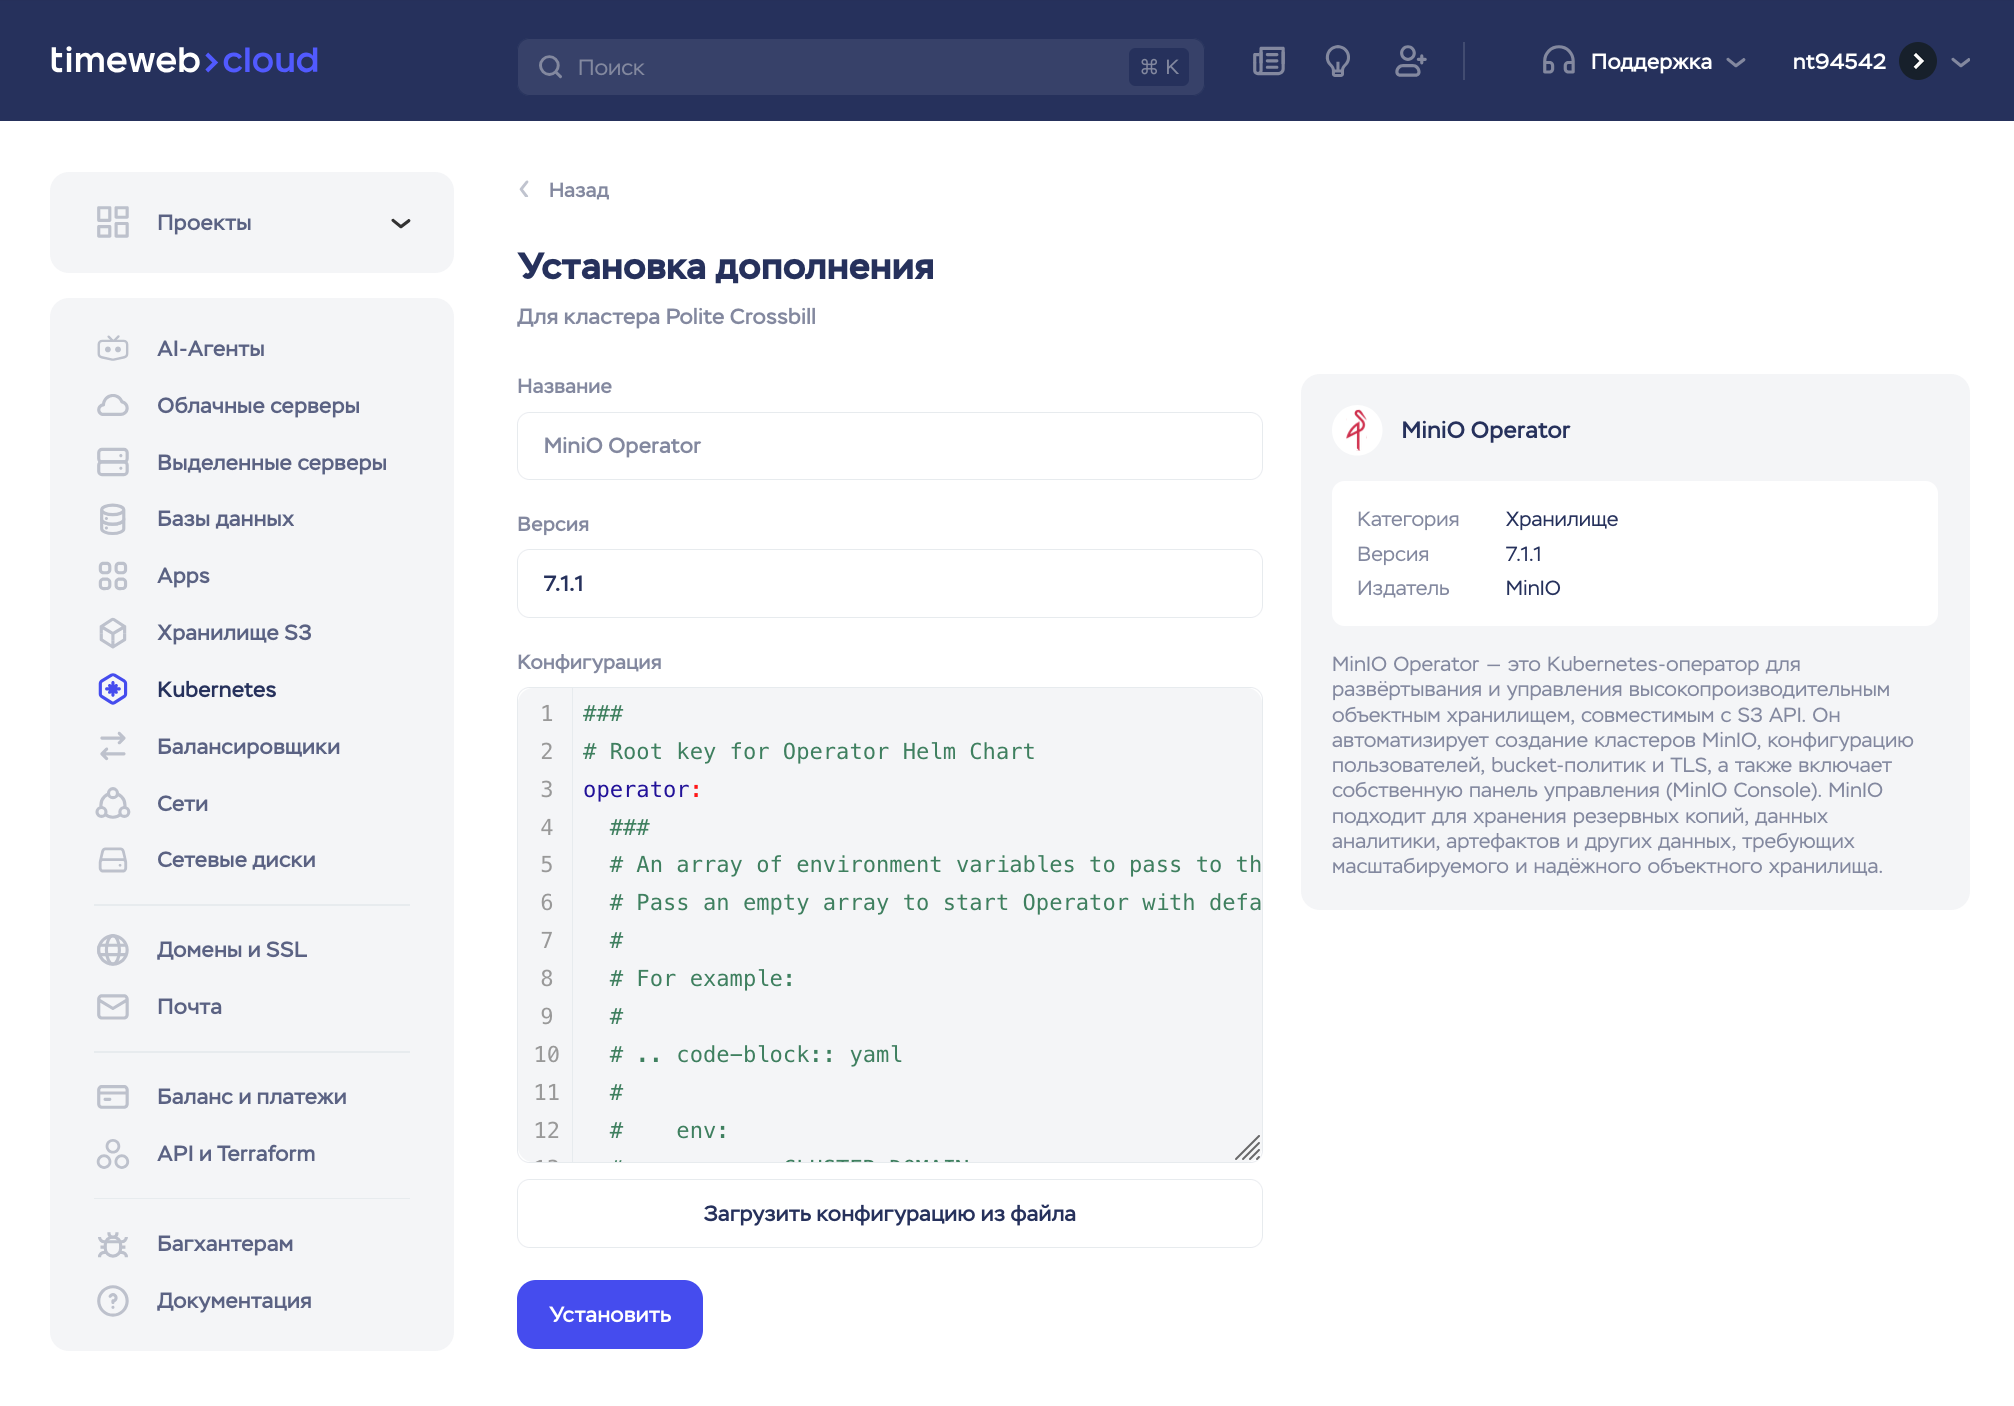Click the nt94542 account name
Image resolution: width=2014 pixels, height=1406 pixels.
(x=1838, y=61)
